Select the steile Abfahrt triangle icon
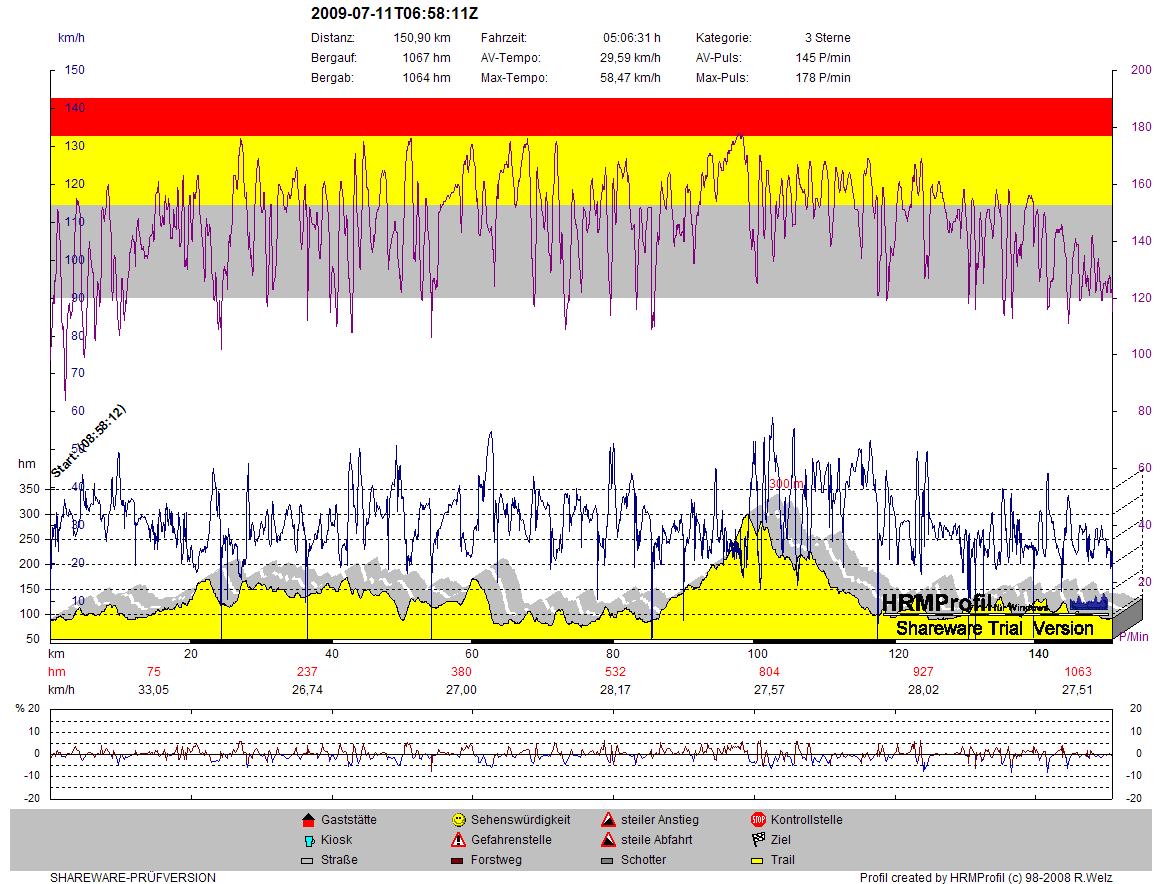1162x884 pixels. click(608, 840)
